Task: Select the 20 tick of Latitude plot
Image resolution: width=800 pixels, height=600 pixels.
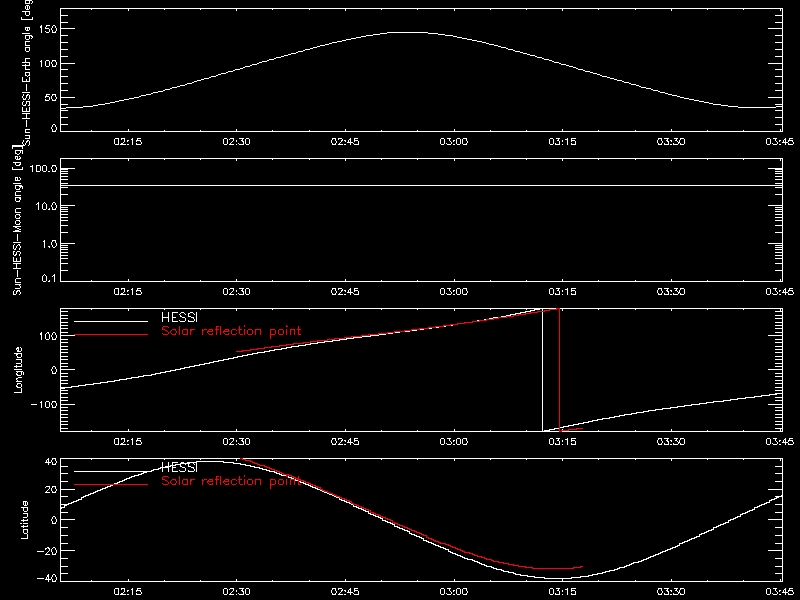Action: (51, 490)
